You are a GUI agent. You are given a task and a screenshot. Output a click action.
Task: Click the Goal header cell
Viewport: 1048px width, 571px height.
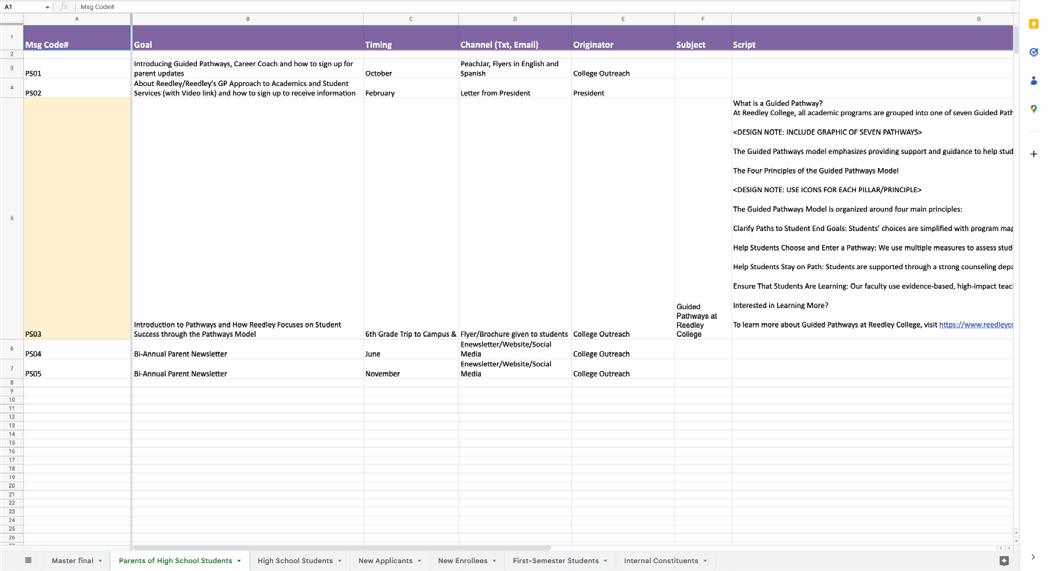pyautogui.click(x=247, y=37)
